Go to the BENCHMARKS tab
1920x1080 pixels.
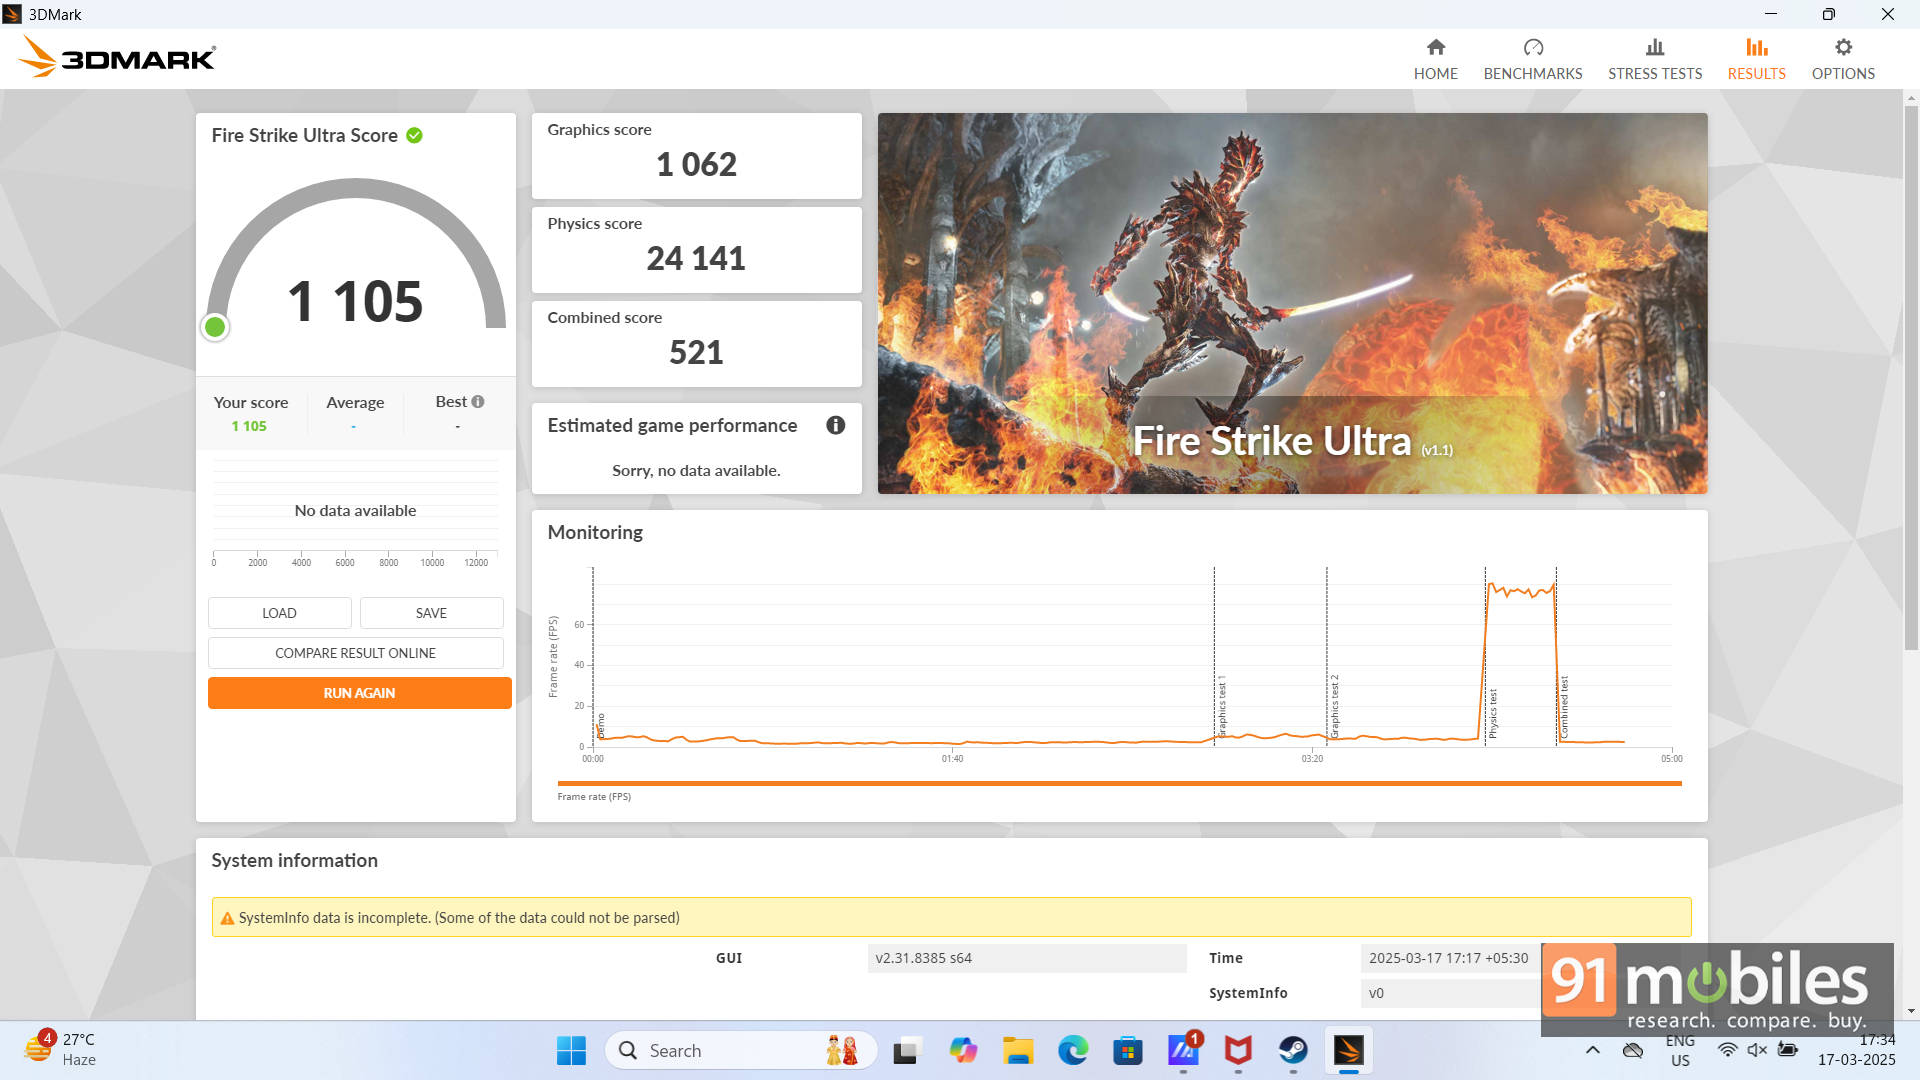point(1532,59)
